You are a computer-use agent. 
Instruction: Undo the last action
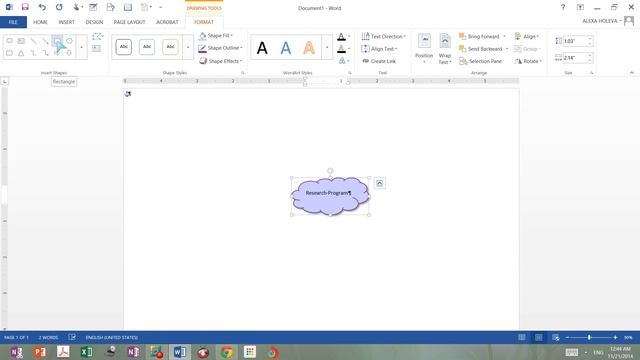pos(42,7)
